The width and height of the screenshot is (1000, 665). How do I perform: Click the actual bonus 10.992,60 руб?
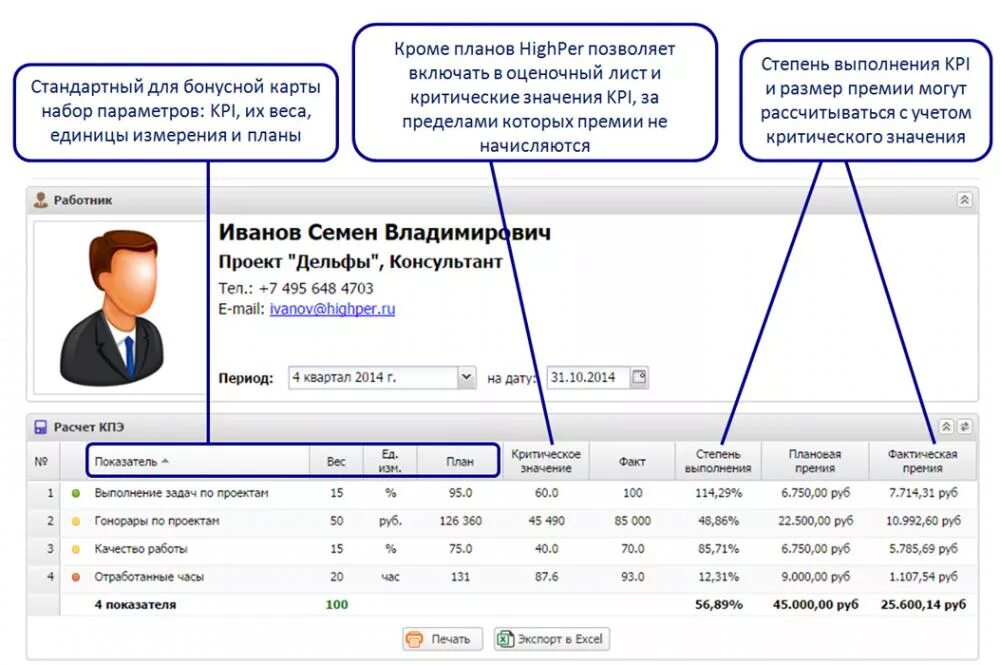923,521
